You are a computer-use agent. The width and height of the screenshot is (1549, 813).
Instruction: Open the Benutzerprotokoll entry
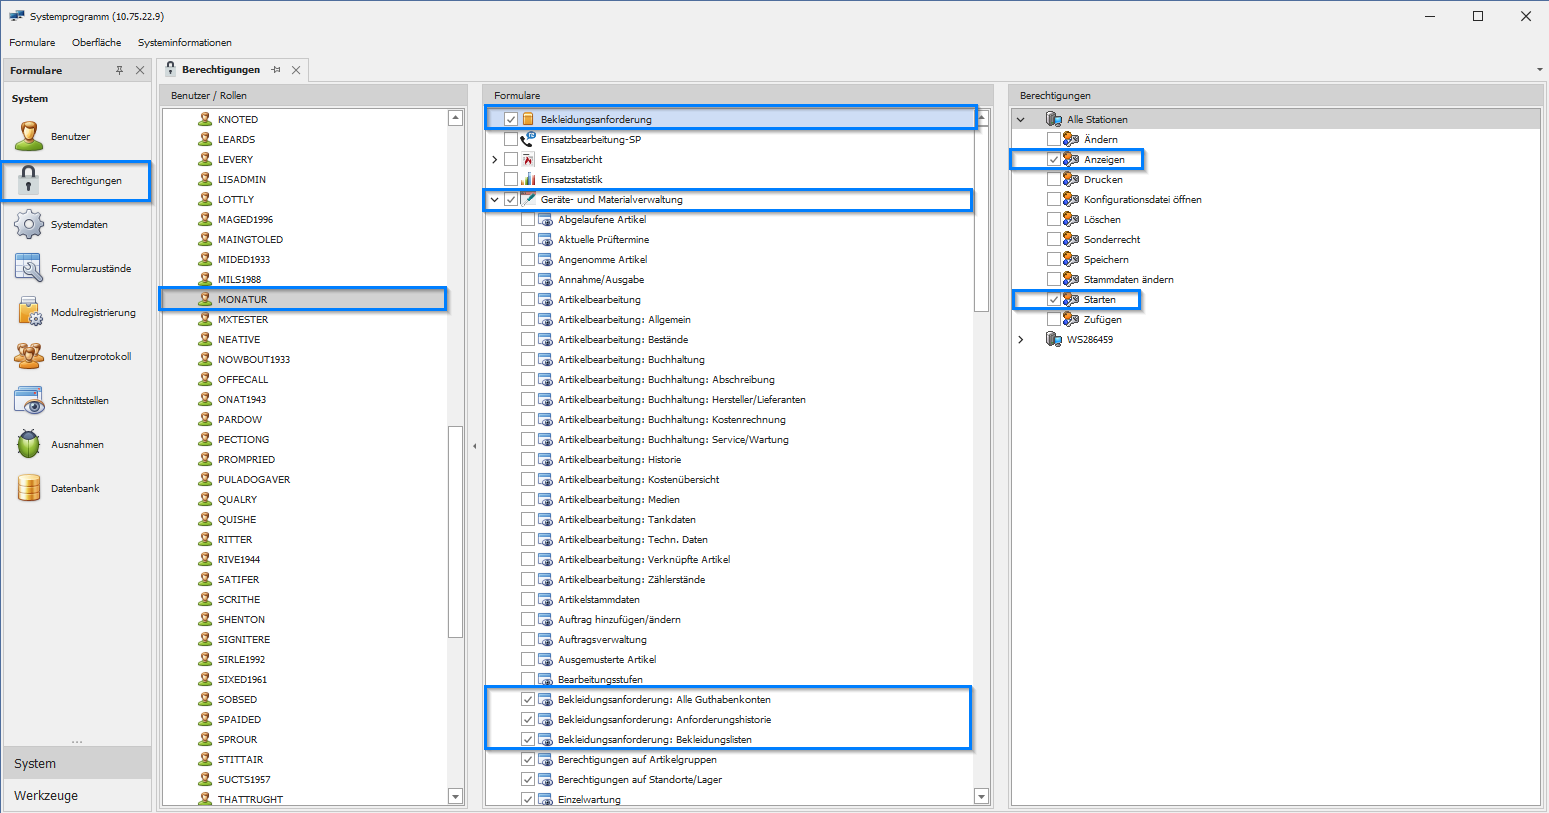pyautogui.click(x=90, y=357)
